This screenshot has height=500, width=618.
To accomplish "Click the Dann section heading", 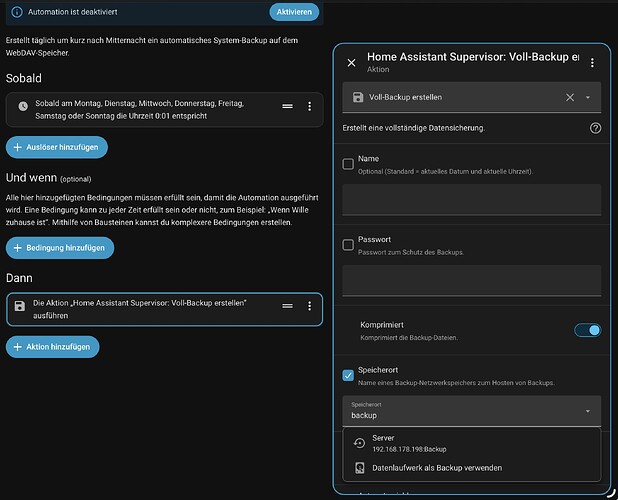I will pos(19,278).
